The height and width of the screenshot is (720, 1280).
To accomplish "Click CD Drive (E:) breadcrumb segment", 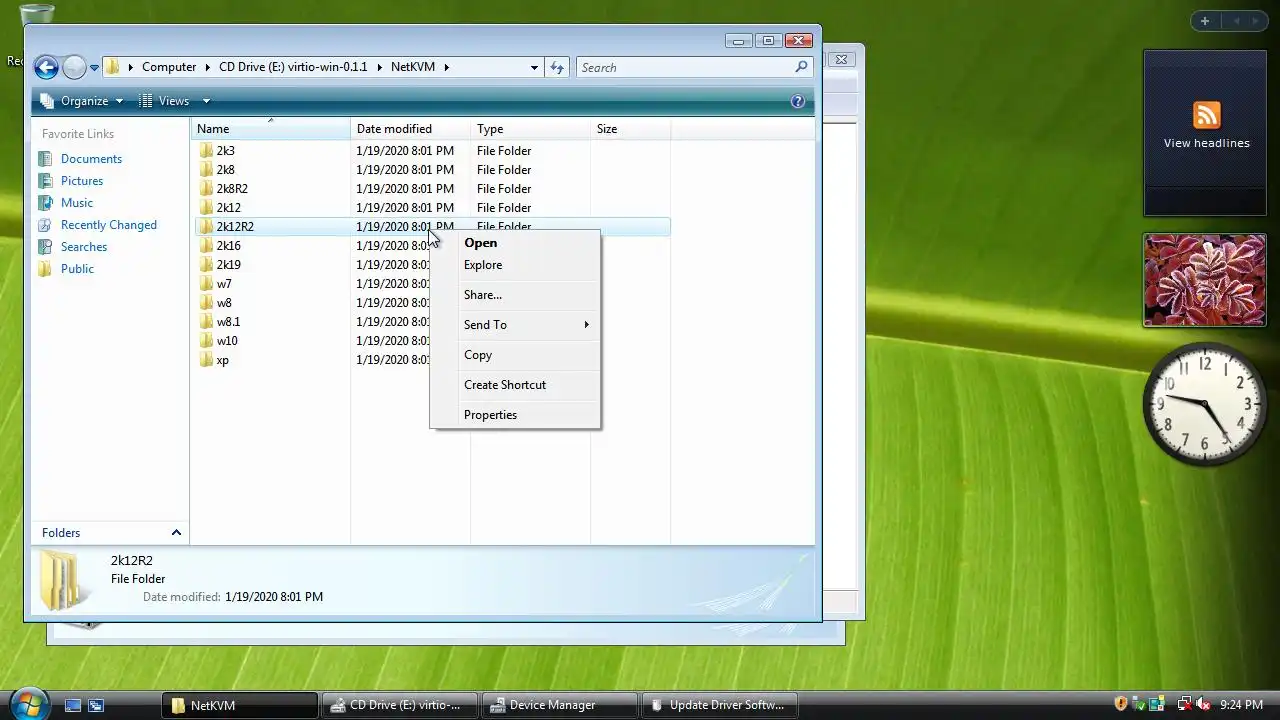I will [293, 67].
